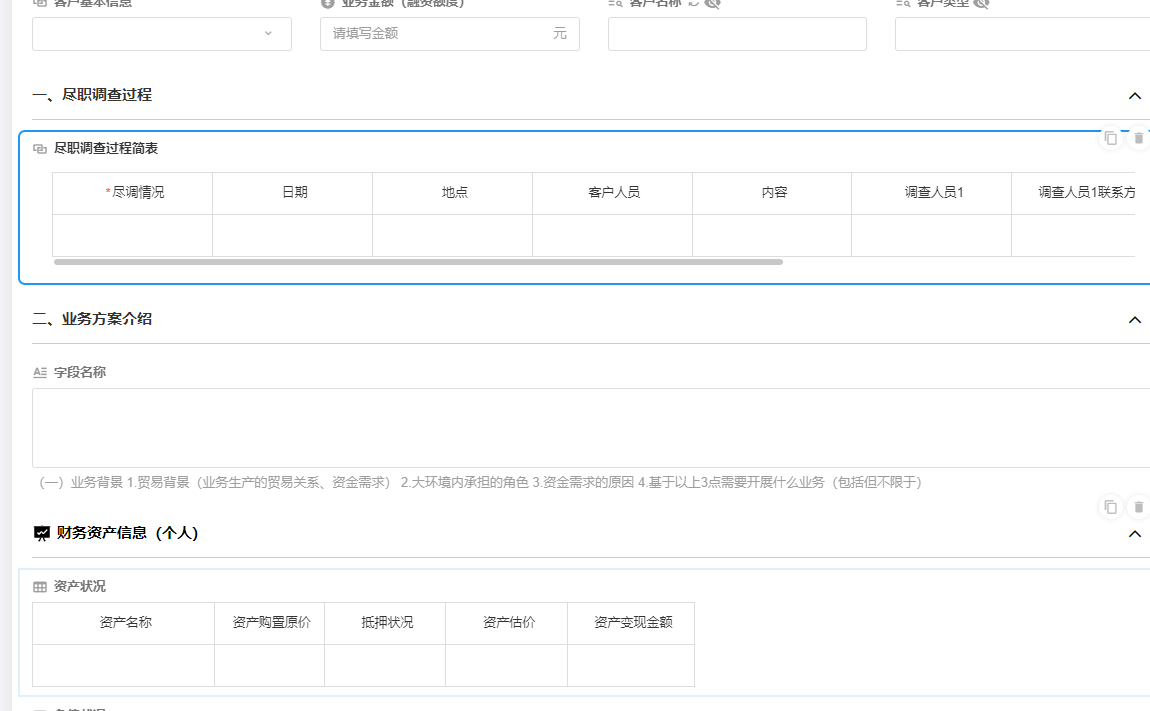The height and width of the screenshot is (711, 1150).
Task: Click the delete trash icon above 尽职调查过程简表
Action: 1138,138
